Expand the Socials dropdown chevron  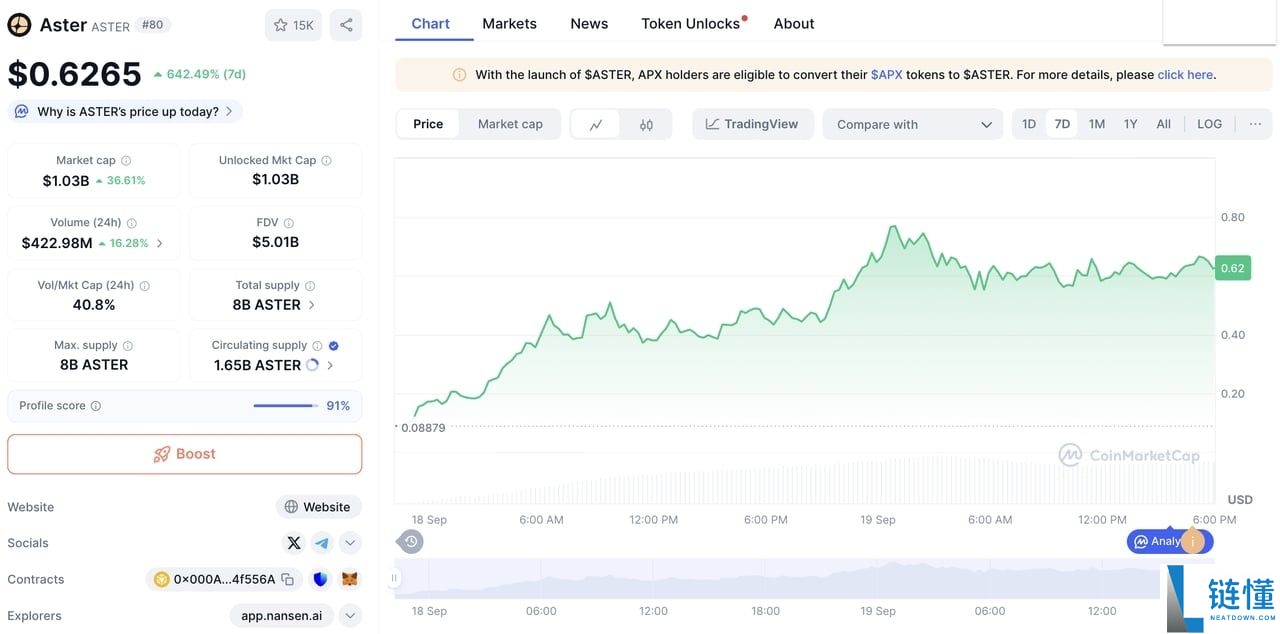[350, 543]
